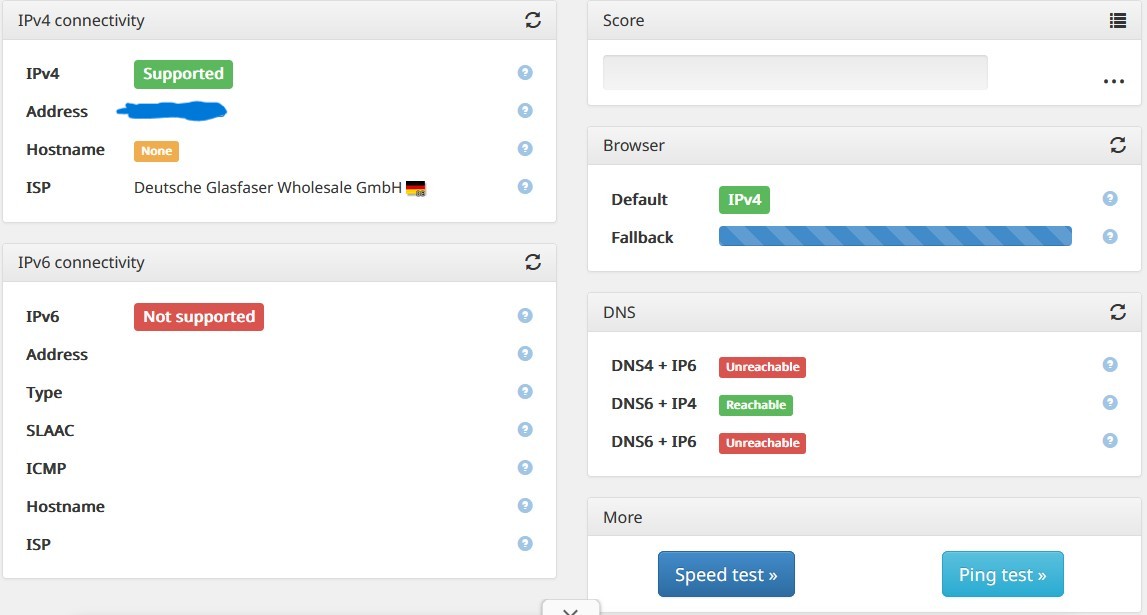Screen dimensions: 1147x615
Task: Reload the Browser test panel
Action: tap(1118, 145)
